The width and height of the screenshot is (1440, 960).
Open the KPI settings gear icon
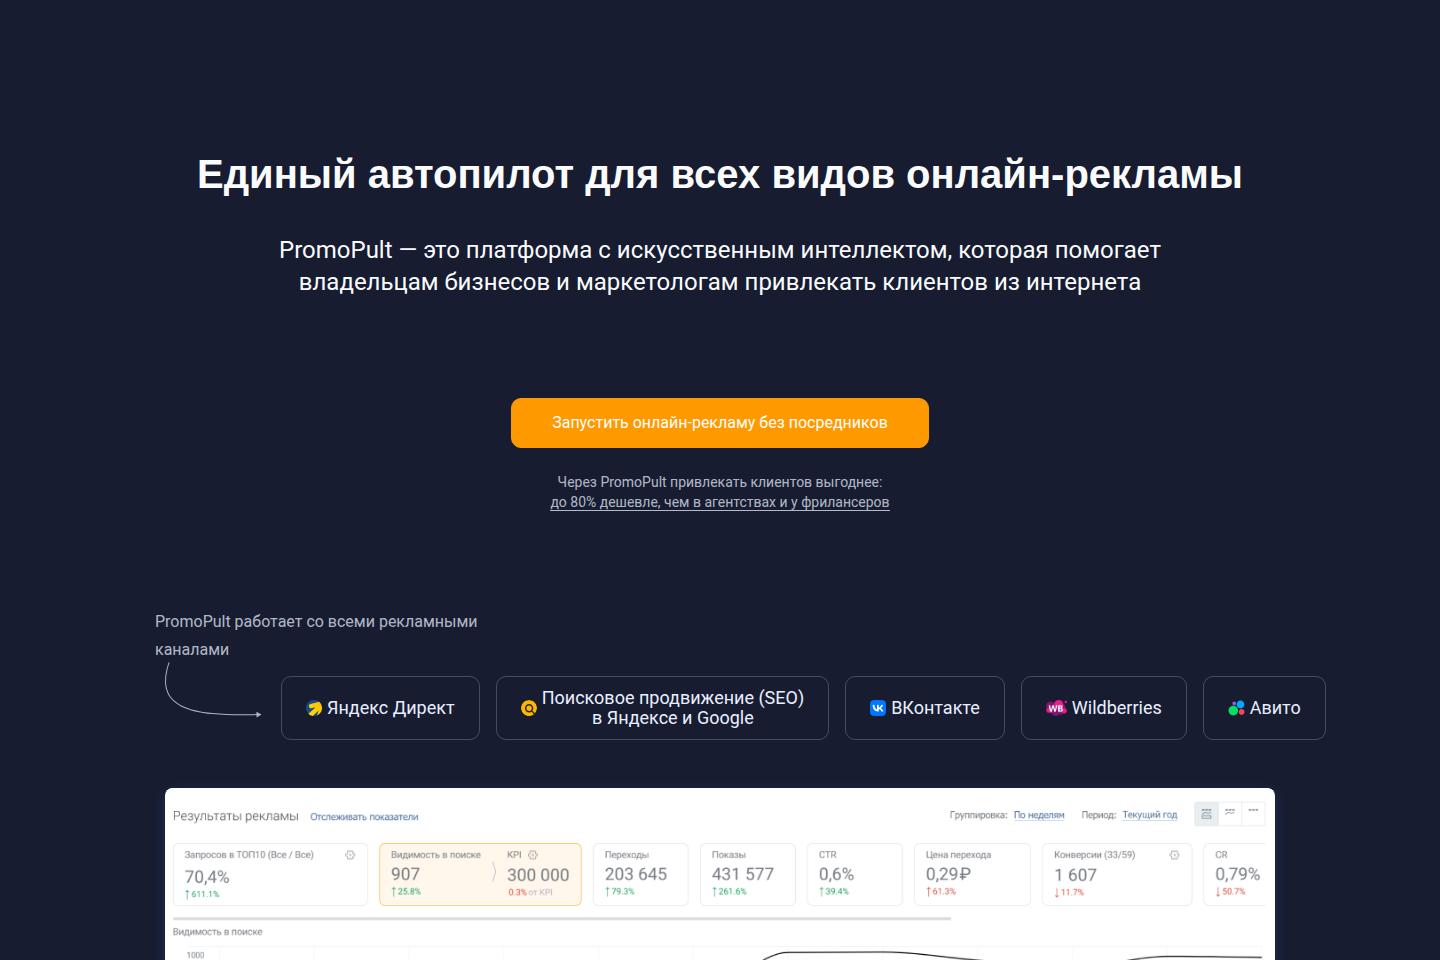(x=533, y=855)
